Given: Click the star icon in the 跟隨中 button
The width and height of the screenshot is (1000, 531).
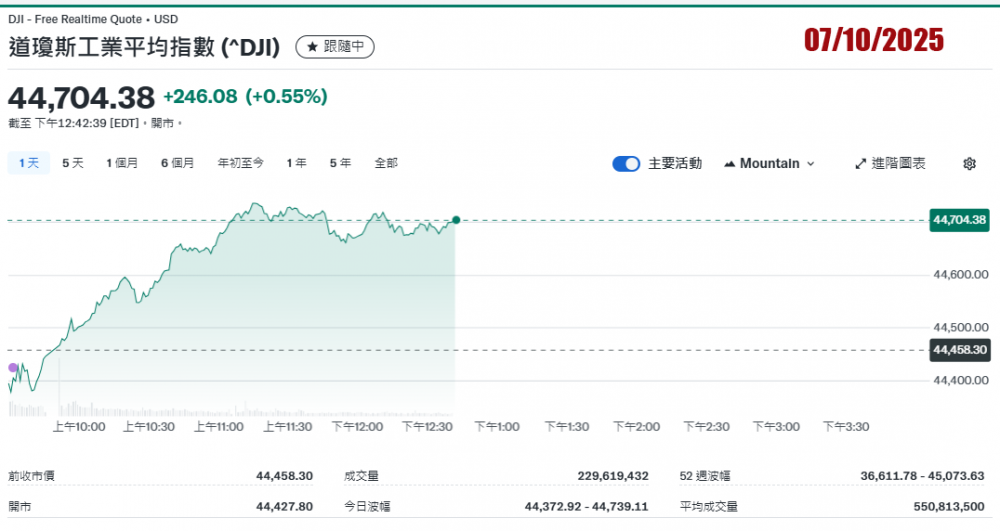Looking at the screenshot, I should [312, 47].
